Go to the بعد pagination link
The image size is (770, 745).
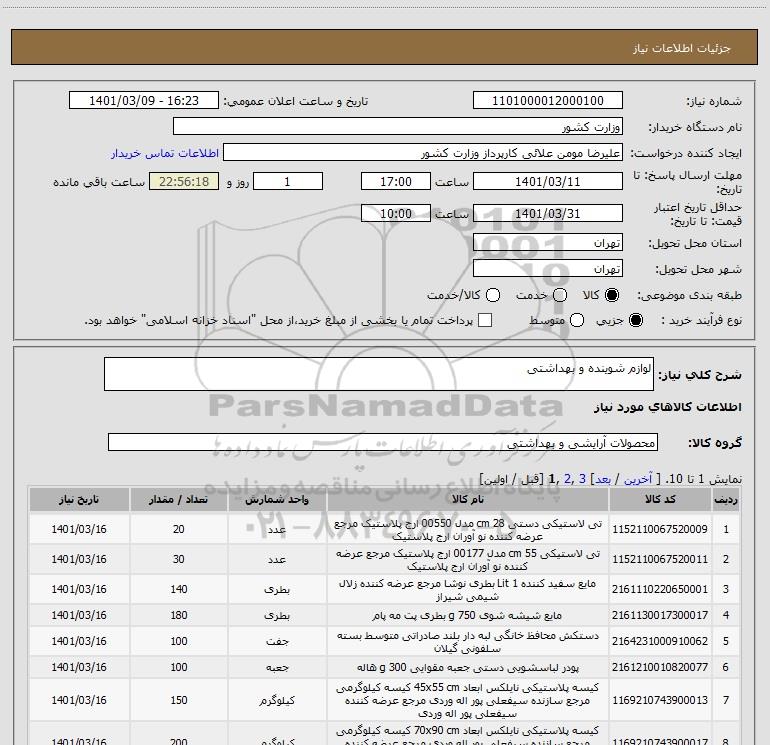pos(603,479)
